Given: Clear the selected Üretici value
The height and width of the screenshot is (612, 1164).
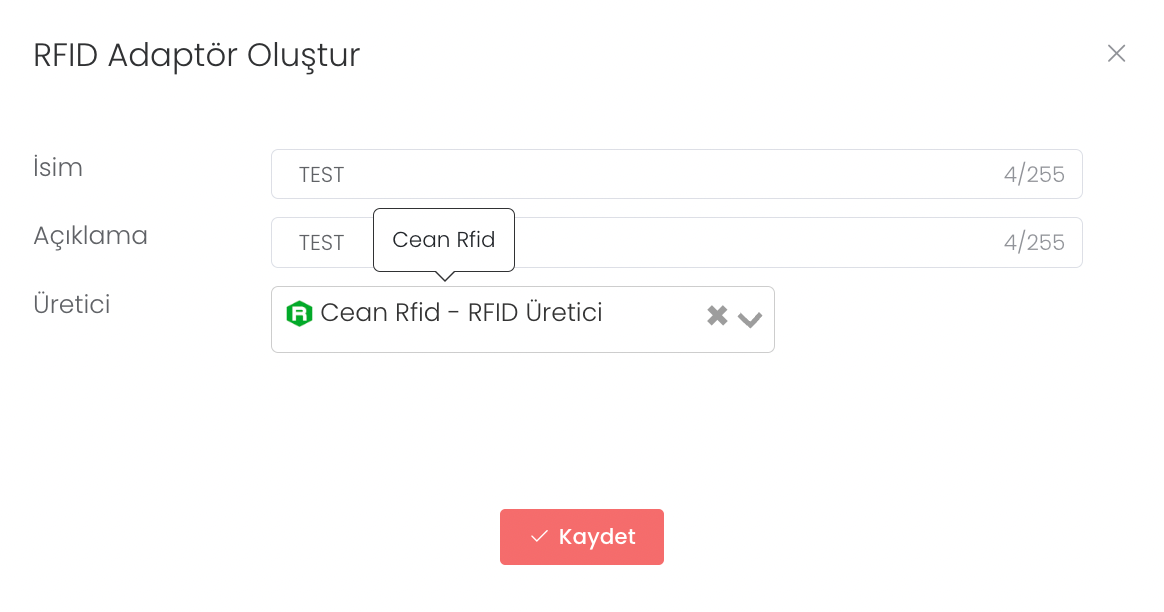Looking at the screenshot, I should coord(717,316).
